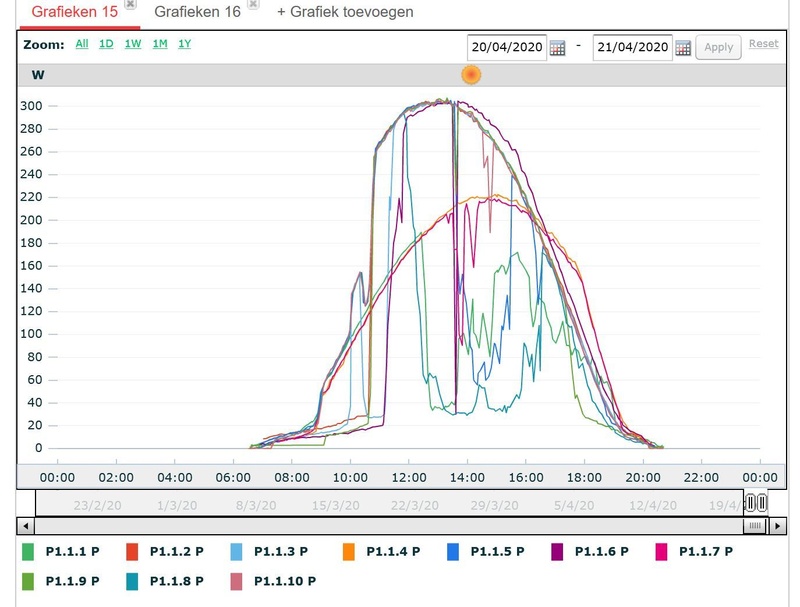The width and height of the screenshot is (800, 607).
Task: Click the Reset link
Action: pos(764,44)
